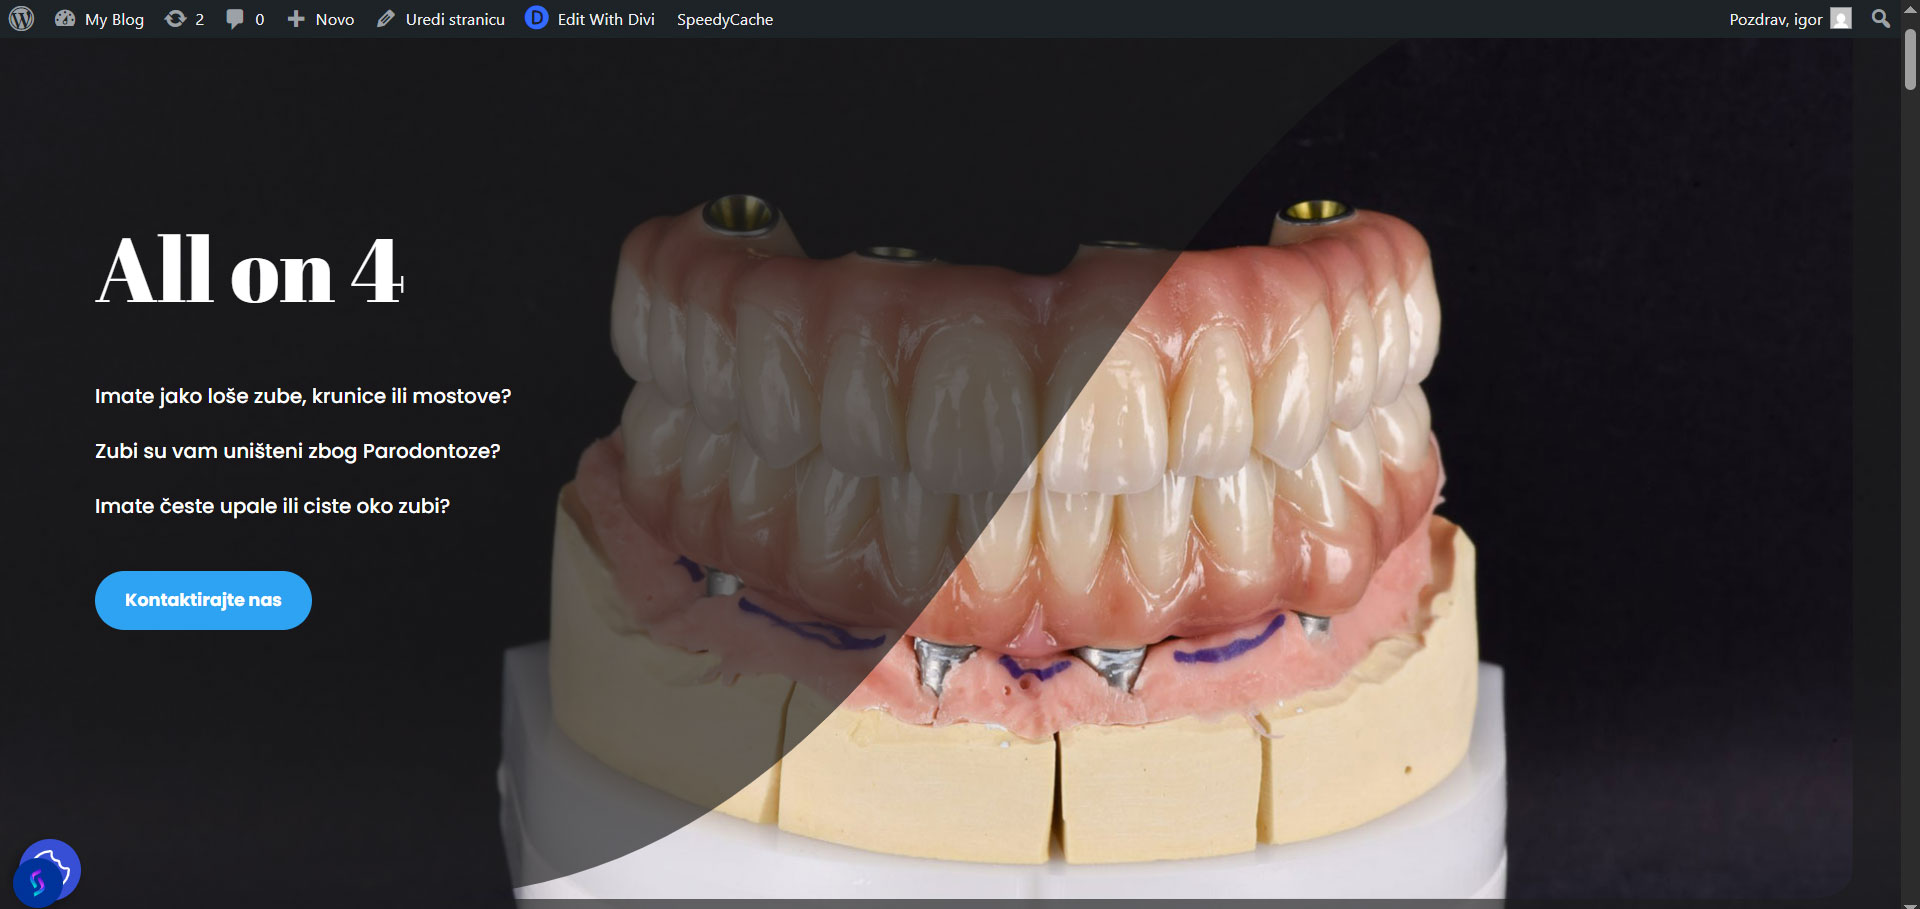Click the WordPress logo icon
Screen dimensions: 1920x909
(x=21, y=19)
